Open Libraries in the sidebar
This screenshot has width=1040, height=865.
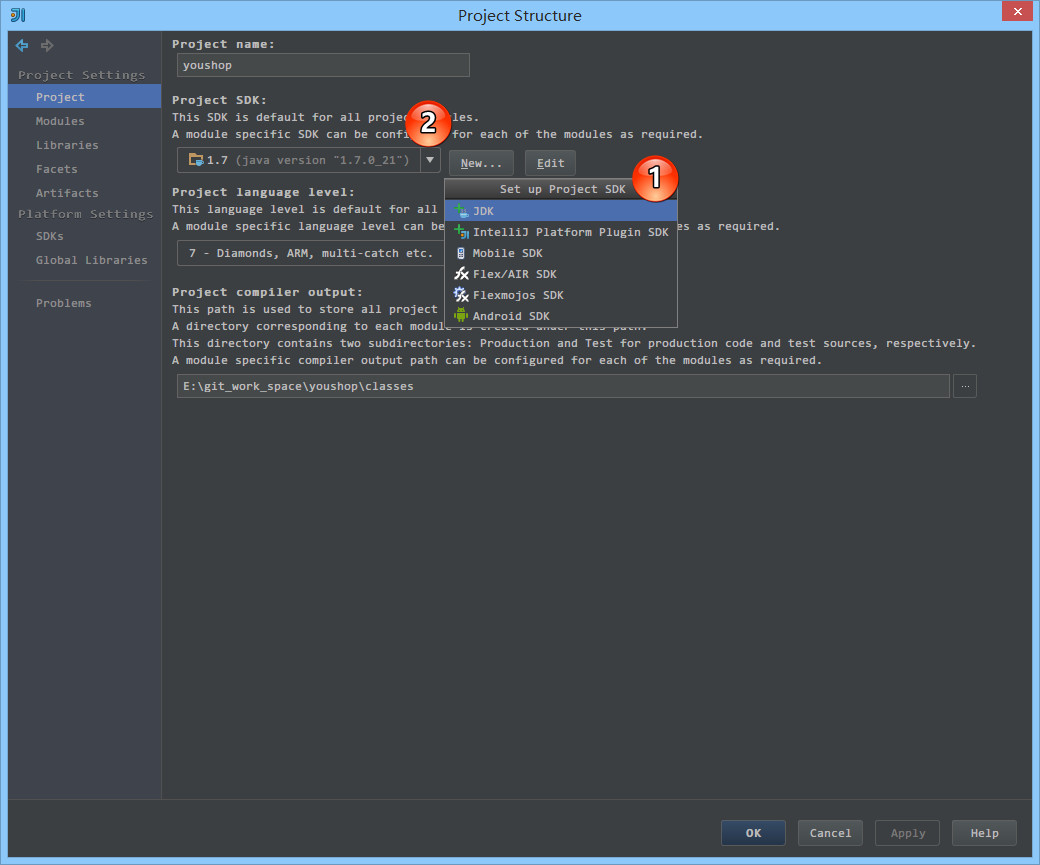click(67, 145)
